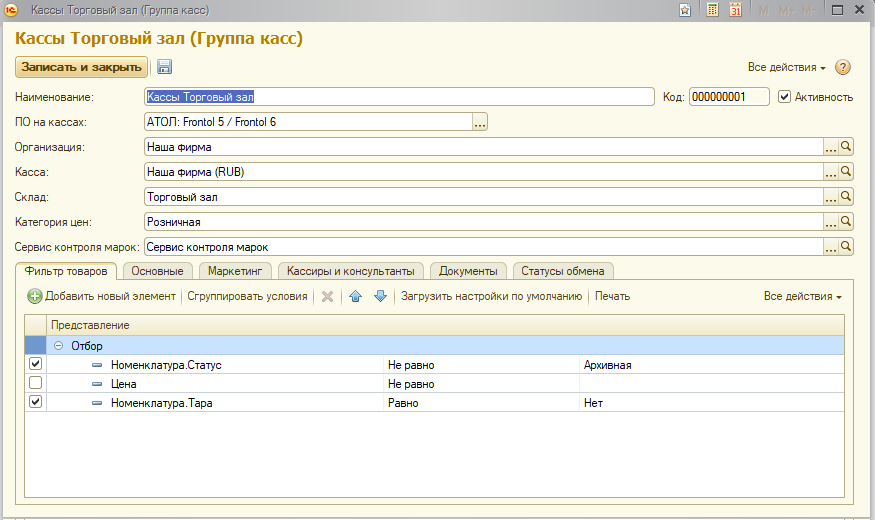
Task: Click into the Код input field
Action: (x=729, y=97)
